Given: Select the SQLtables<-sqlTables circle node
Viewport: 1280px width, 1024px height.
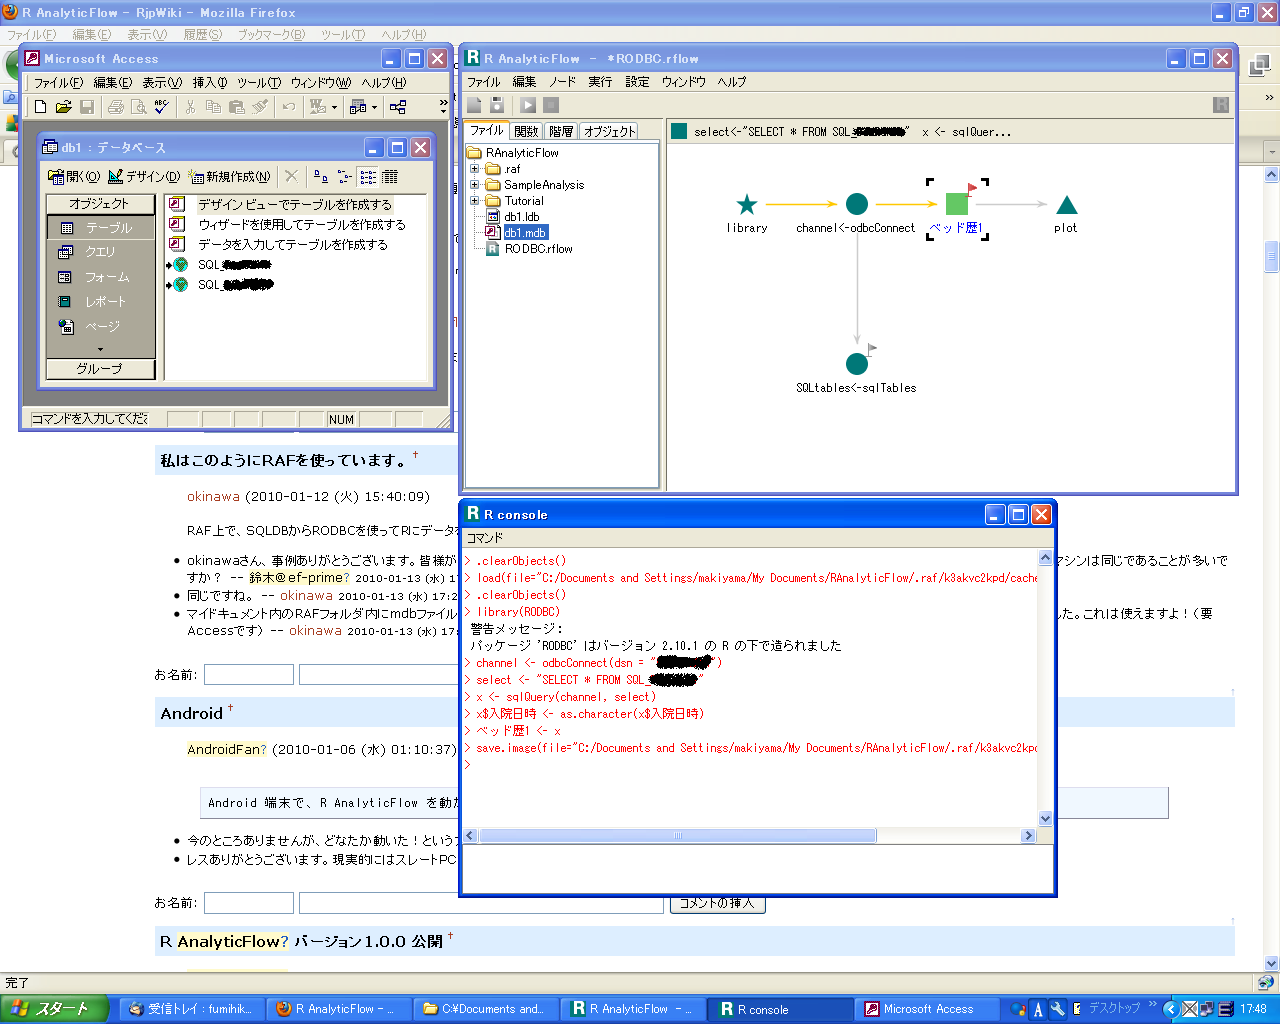Looking at the screenshot, I should click(x=857, y=363).
